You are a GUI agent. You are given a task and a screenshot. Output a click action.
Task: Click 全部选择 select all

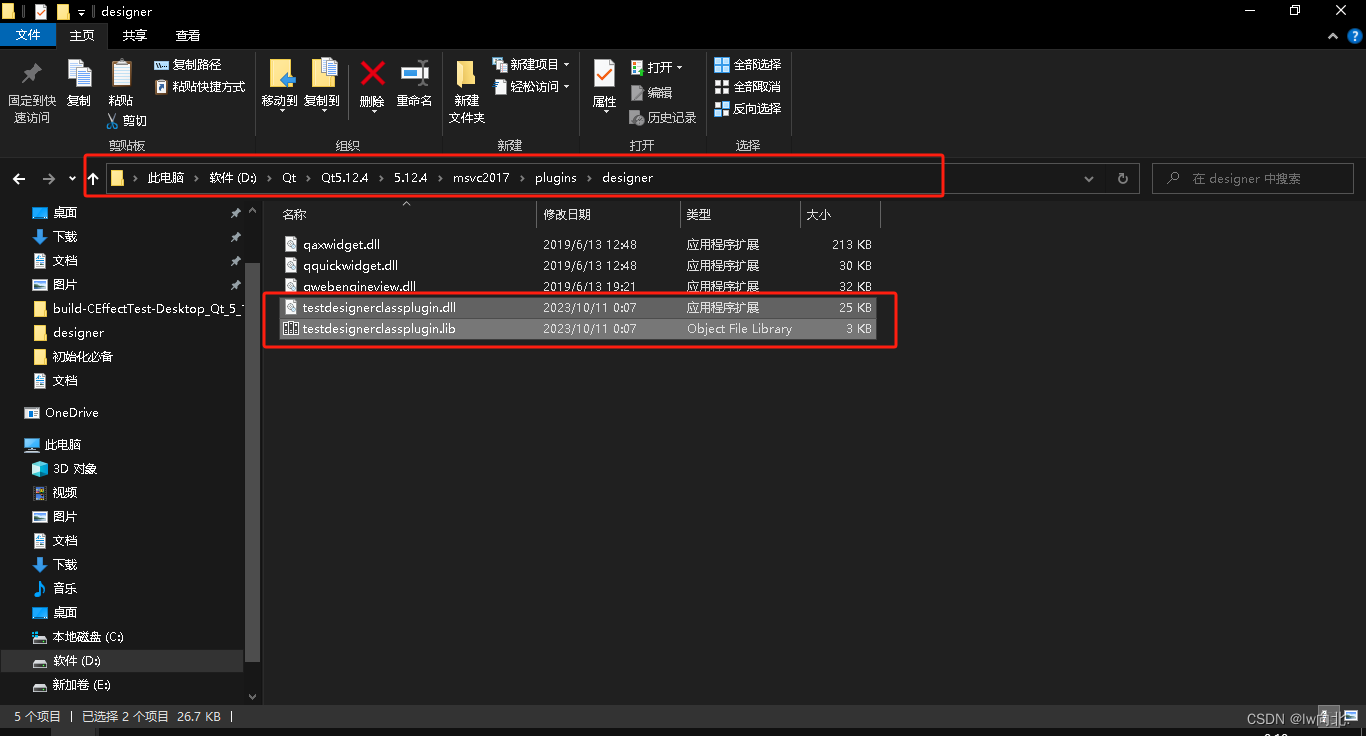click(747, 65)
